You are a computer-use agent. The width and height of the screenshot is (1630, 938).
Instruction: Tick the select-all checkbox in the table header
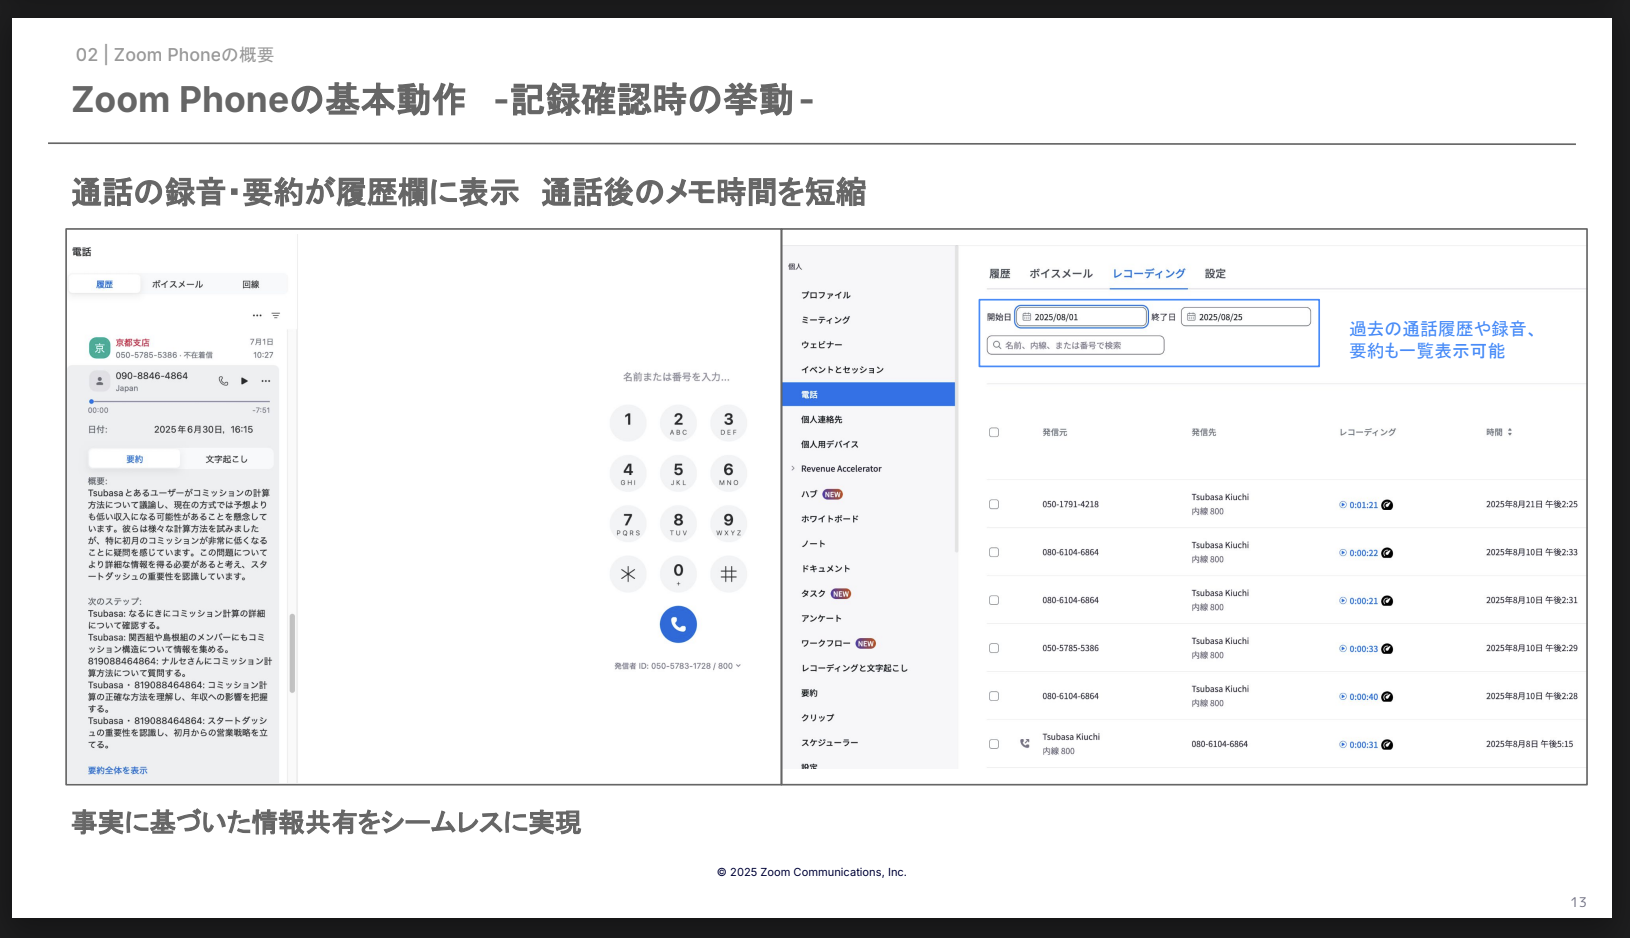(x=994, y=433)
